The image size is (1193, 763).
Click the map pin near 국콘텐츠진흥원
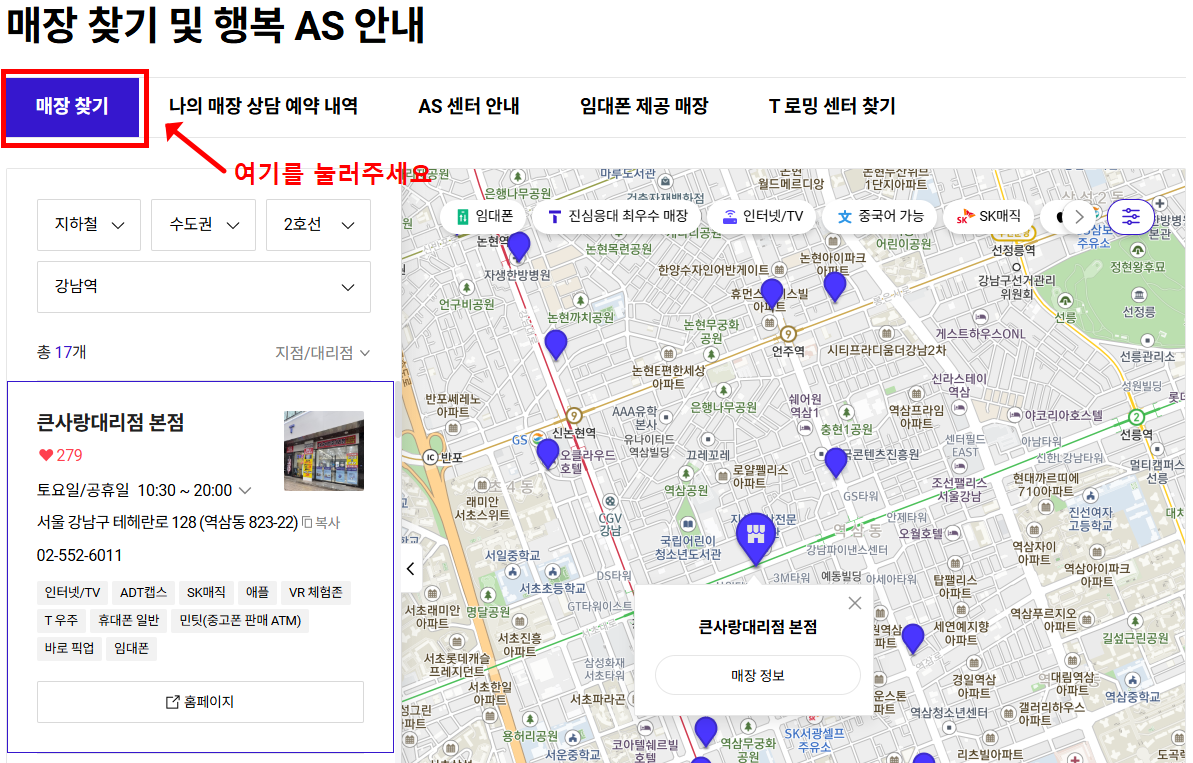pyautogui.click(x=835, y=462)
